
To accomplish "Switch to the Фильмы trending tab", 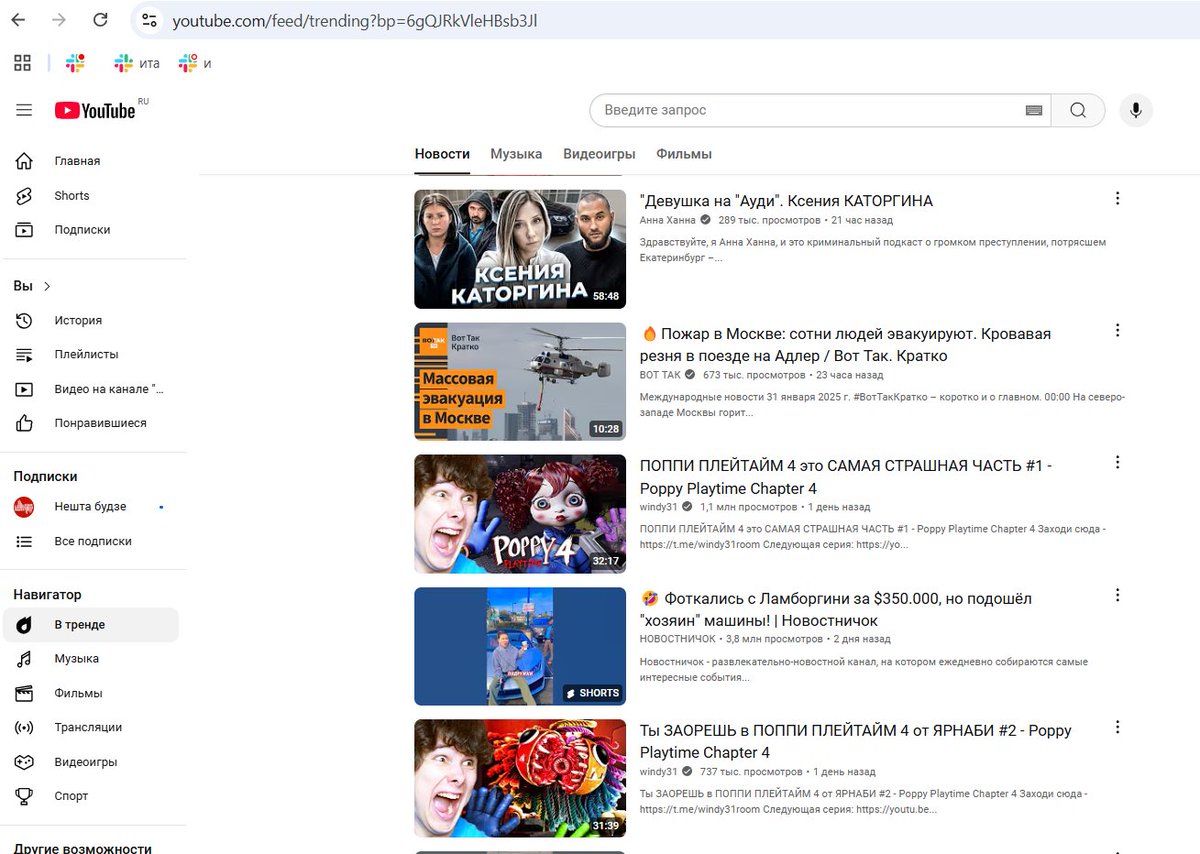I will click(684, 154).
